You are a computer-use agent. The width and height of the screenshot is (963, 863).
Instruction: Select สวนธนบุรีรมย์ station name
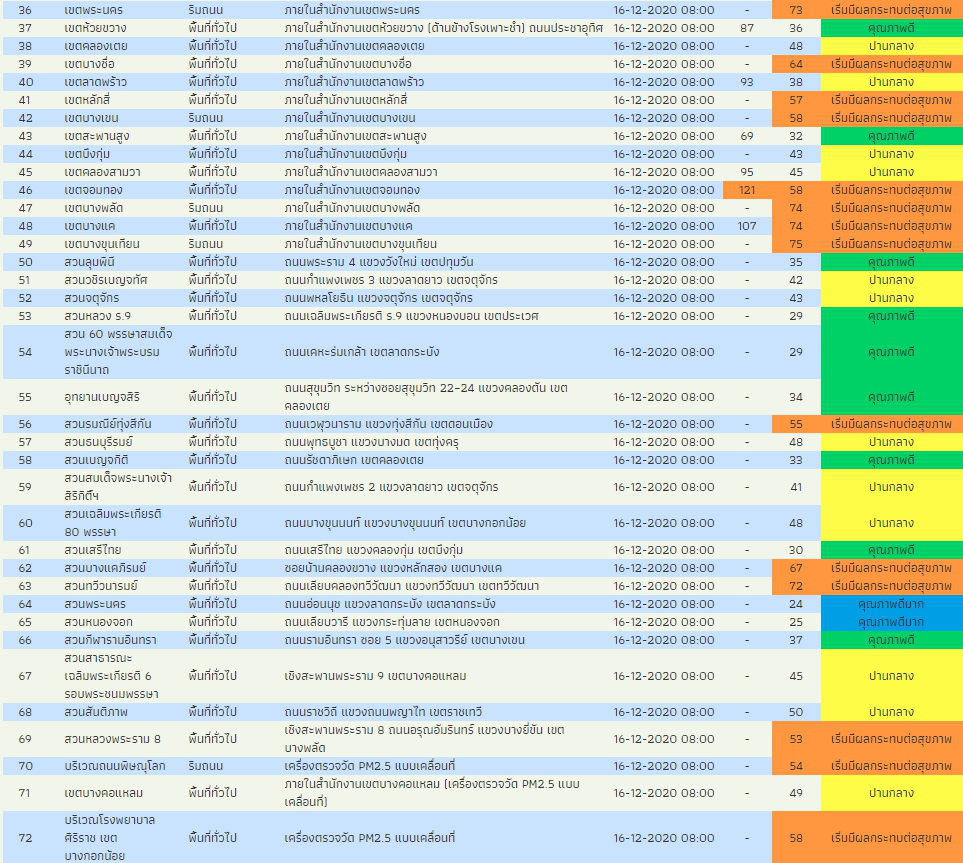pyautogui.click(x=98, y=442)
